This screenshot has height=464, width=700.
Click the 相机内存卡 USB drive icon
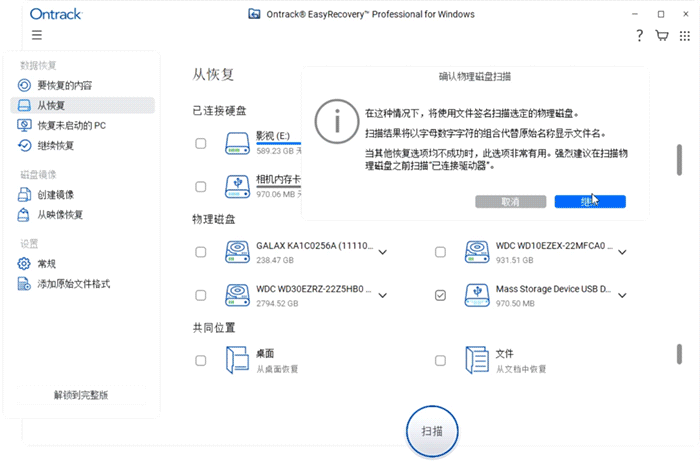[237, 187]
